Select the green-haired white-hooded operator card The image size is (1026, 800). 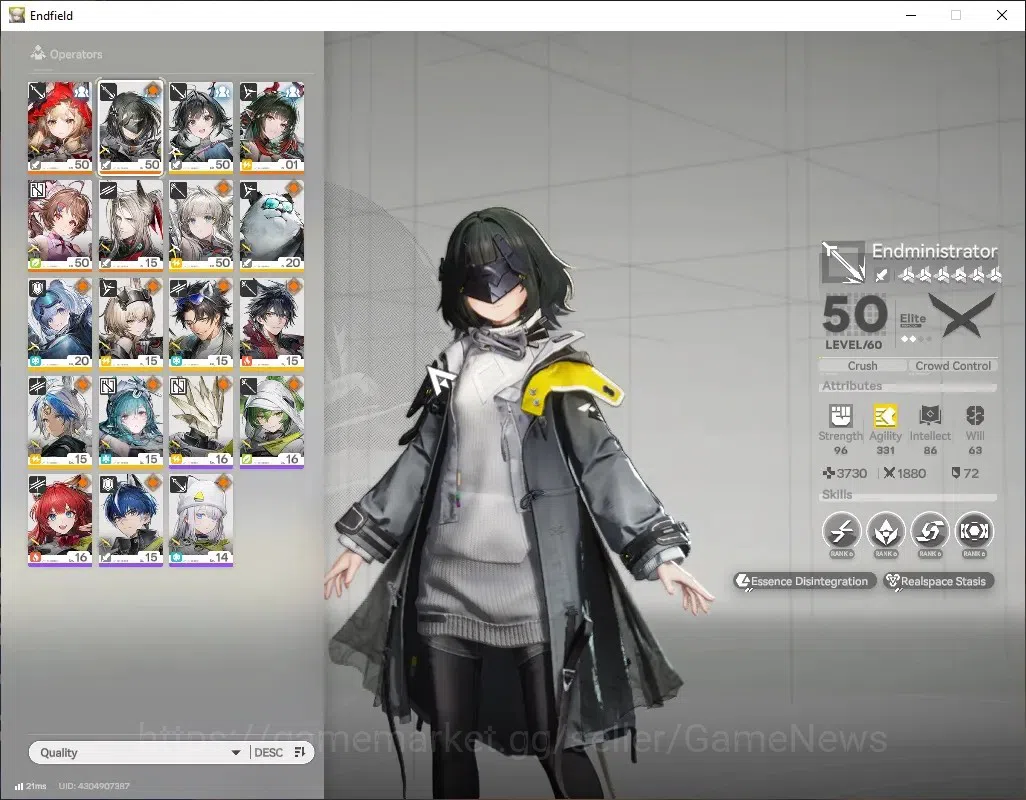pyautogui.click(x=272, y=421)
